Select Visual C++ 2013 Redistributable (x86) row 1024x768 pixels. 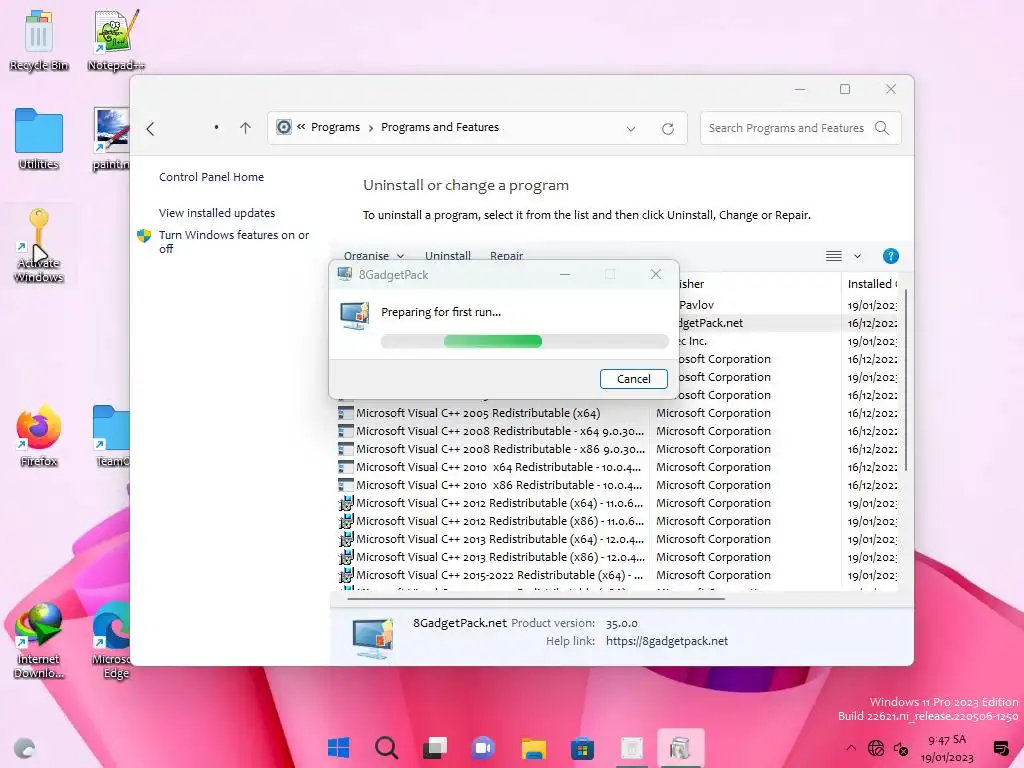(x=490, y=556)
